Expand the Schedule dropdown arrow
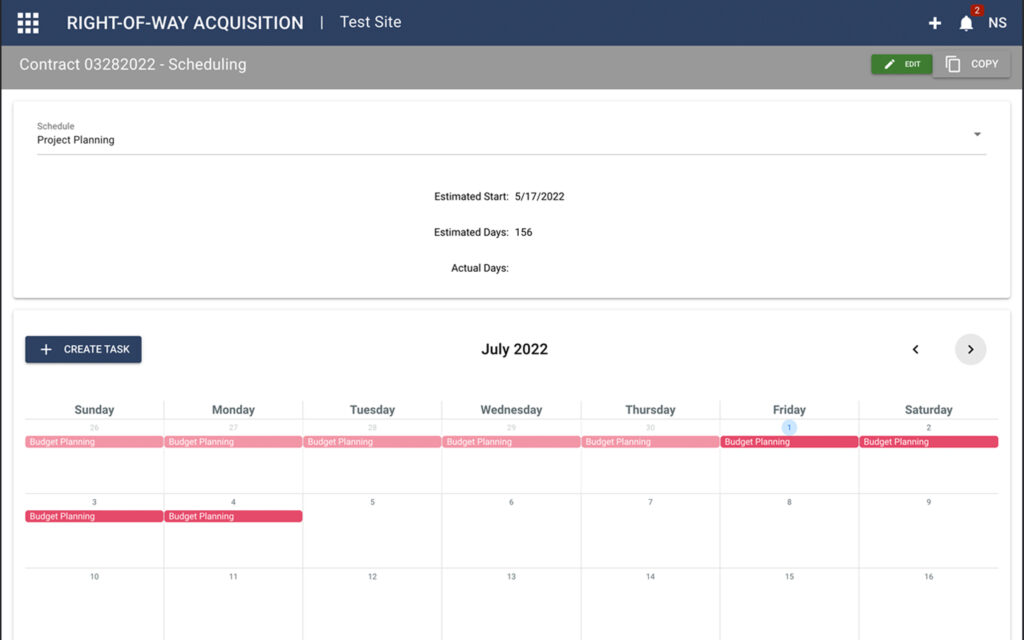The width and height of the screenshot is (1024, 640). tap(977, 135)
